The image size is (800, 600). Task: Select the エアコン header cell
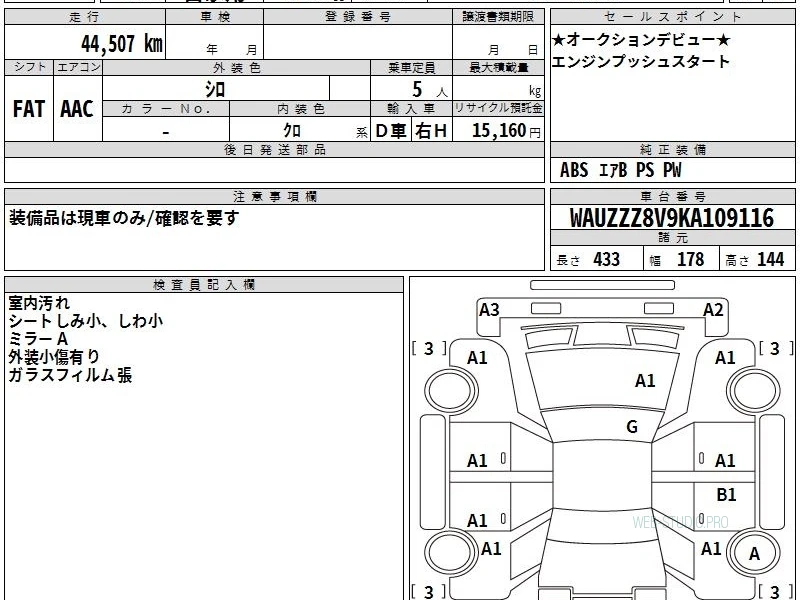click(78, 67)
